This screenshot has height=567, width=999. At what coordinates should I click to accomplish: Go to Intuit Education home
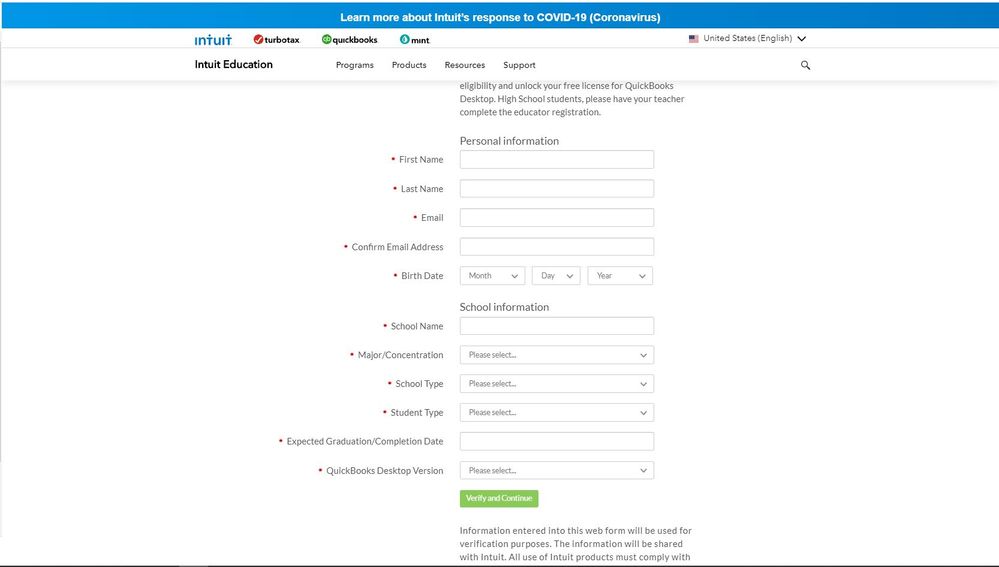234,64
